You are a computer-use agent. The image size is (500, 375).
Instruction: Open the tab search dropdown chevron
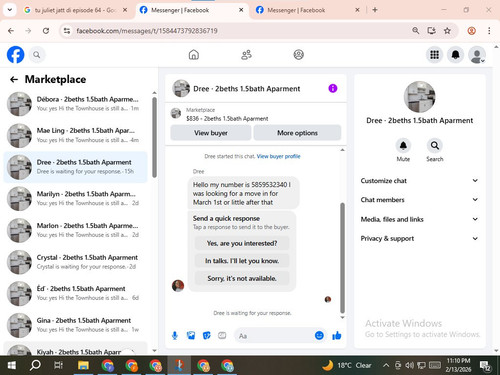10,10
